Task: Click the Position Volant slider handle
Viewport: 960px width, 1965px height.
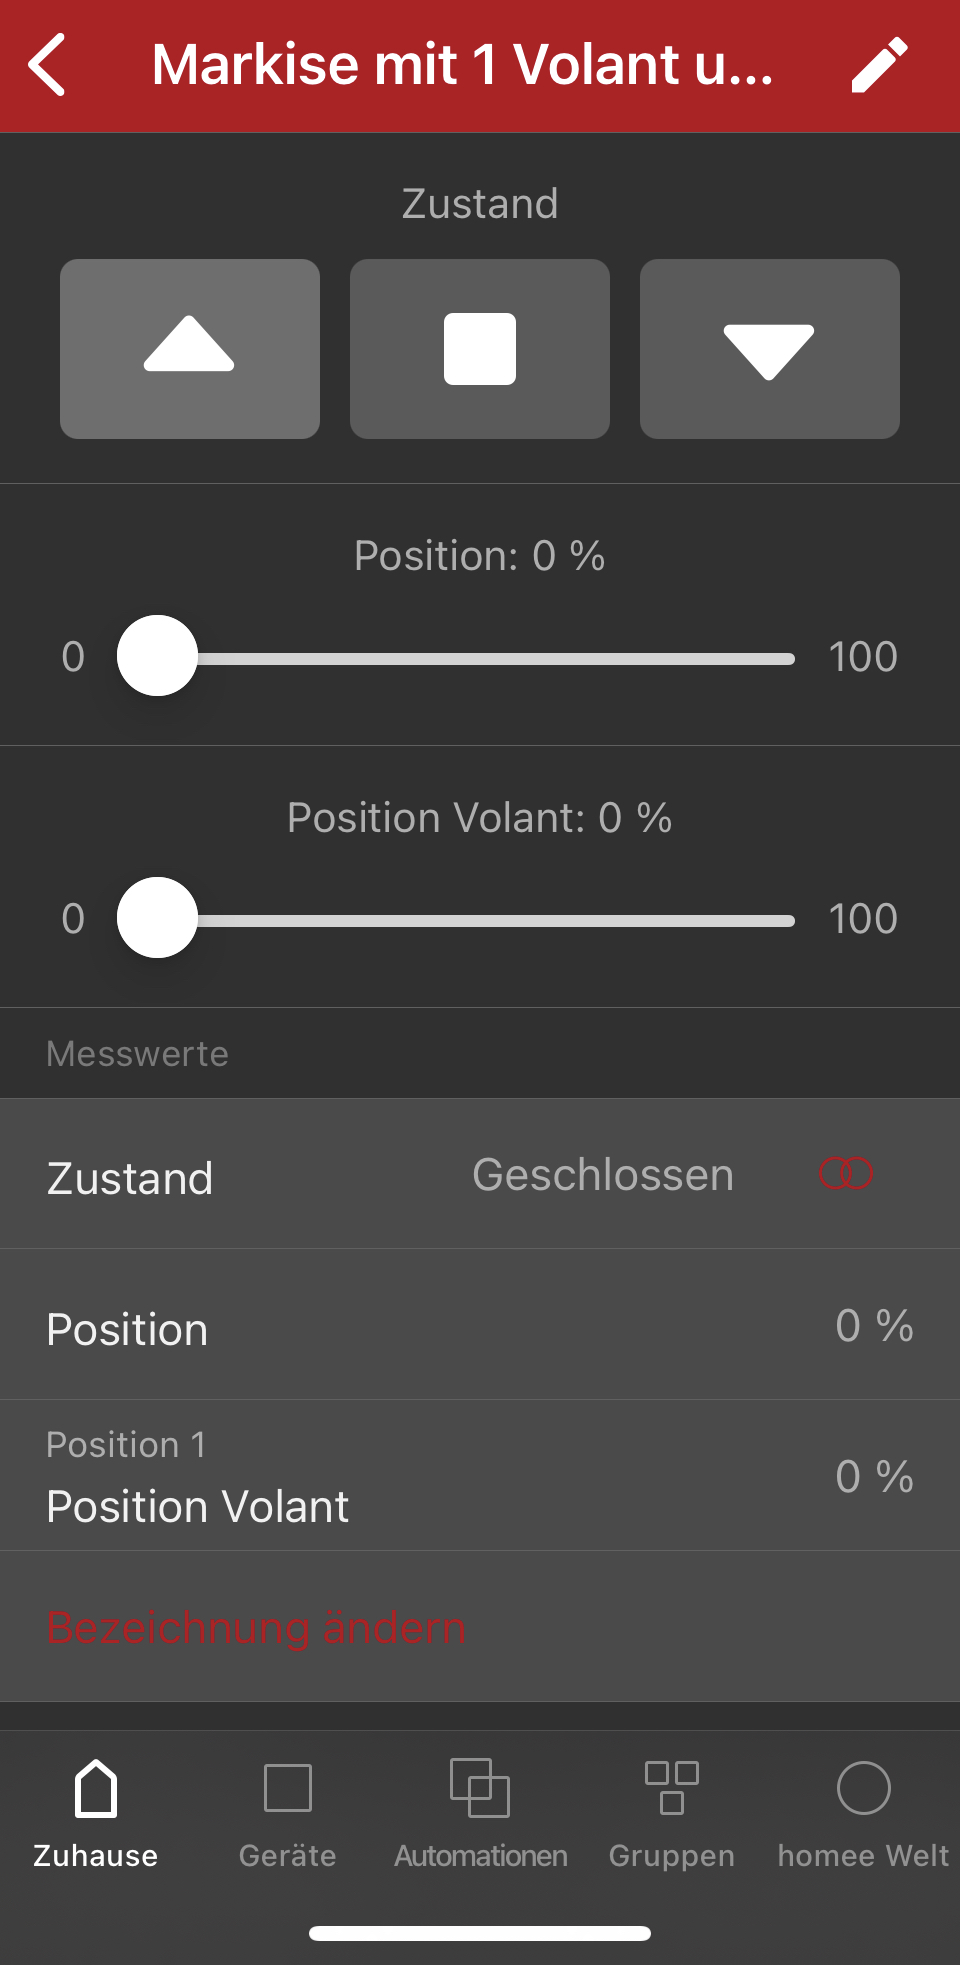Action: [157, 918]
